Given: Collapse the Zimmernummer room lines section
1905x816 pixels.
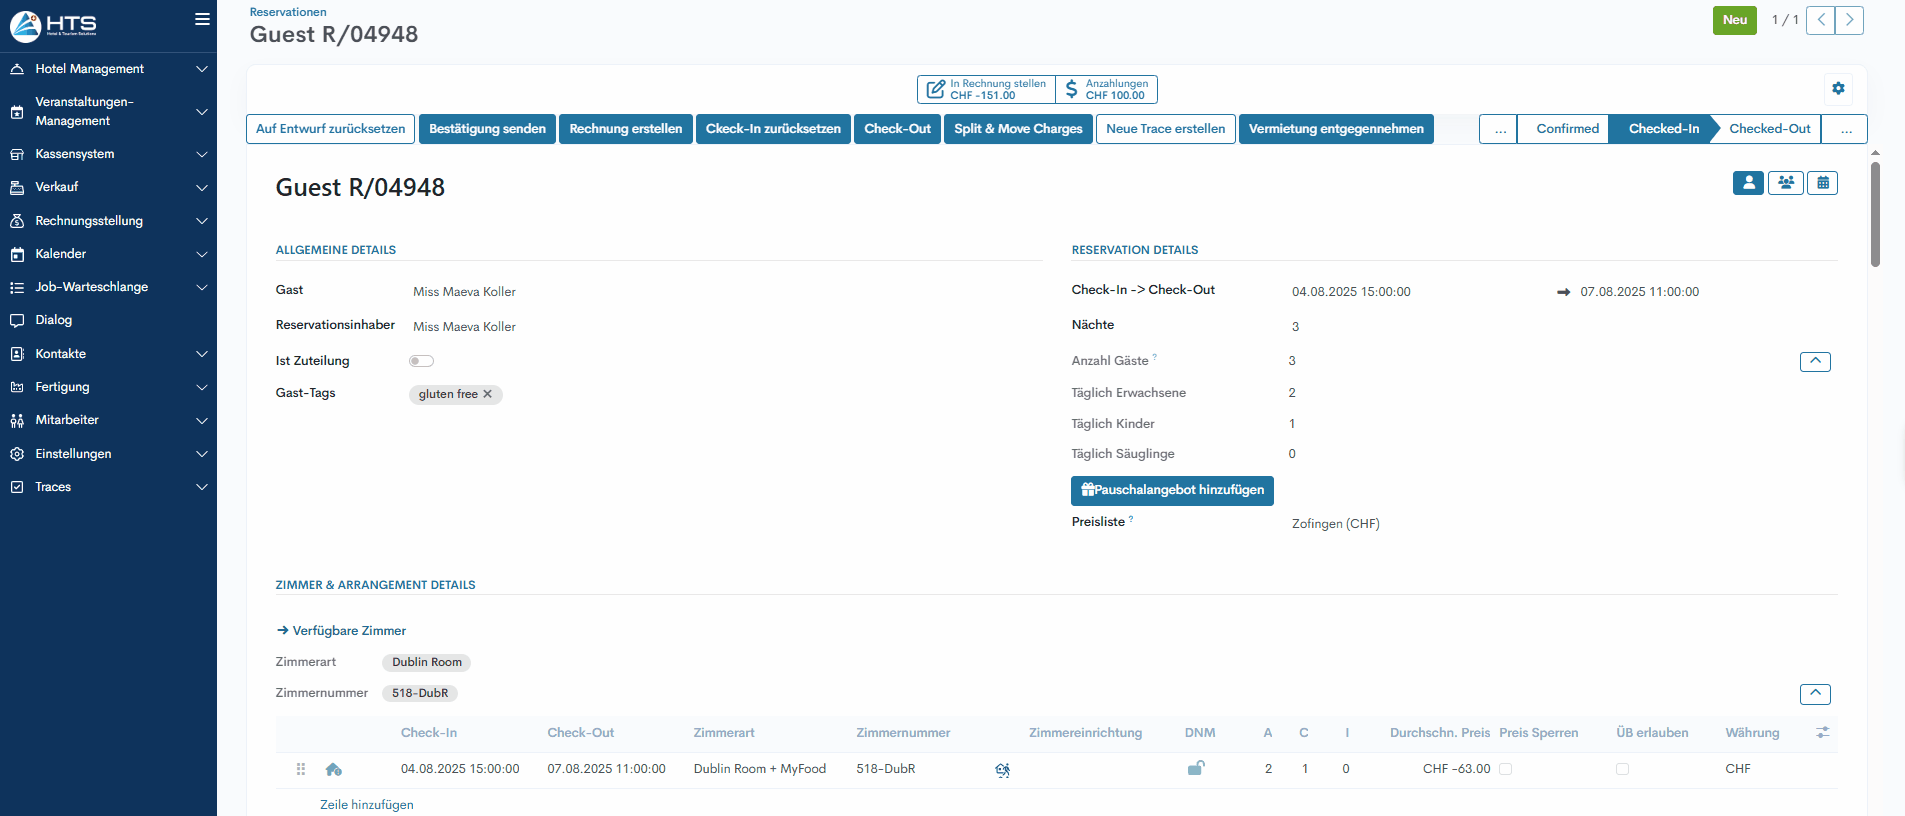Looking at the screenshot, I should click(1814, 693).
